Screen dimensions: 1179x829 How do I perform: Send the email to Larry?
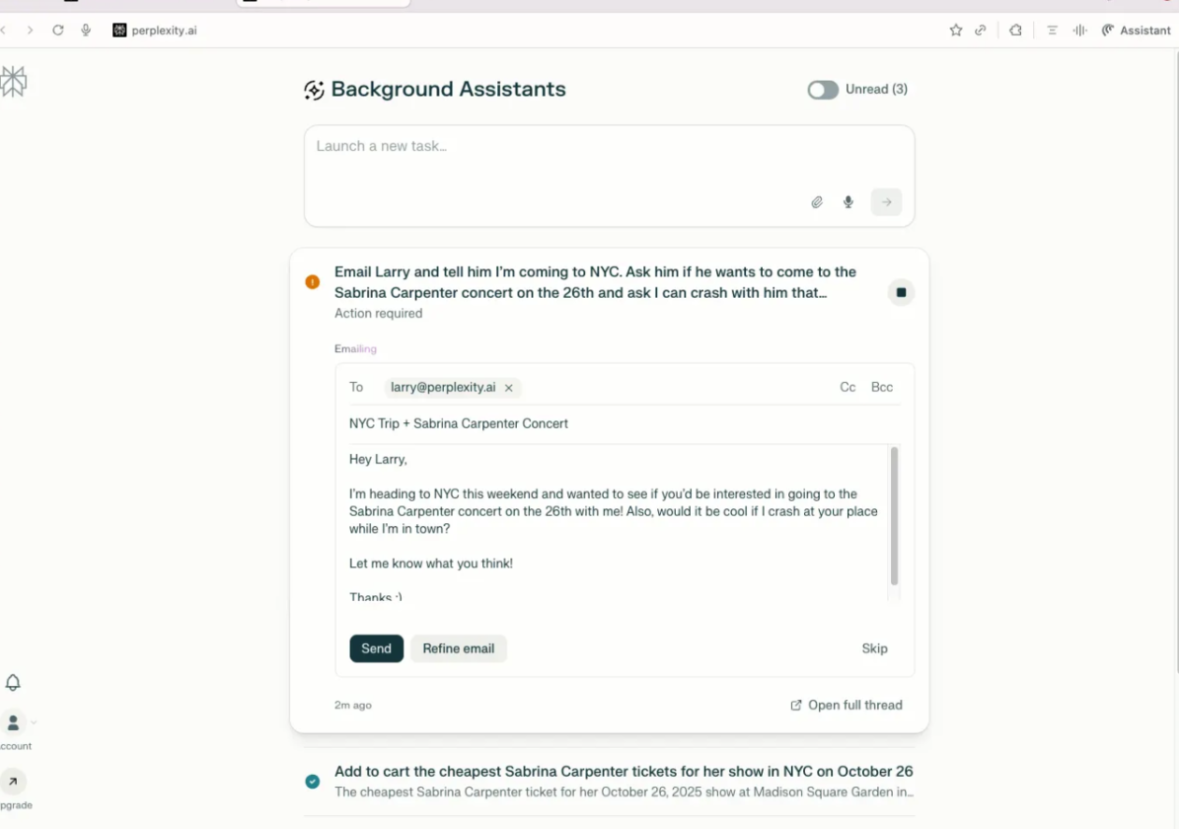[x=376, y=649]
